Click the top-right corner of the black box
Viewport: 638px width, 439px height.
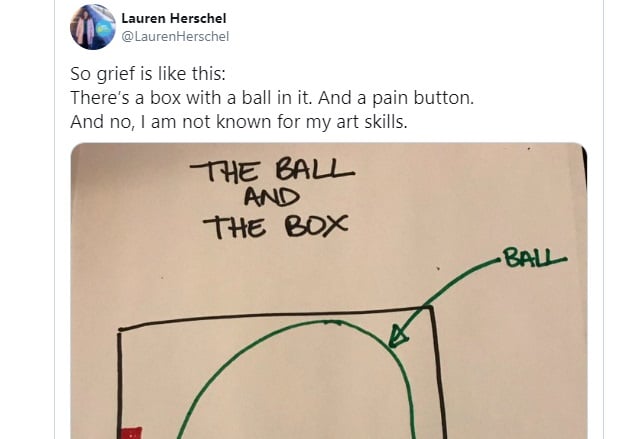coord(431,308)
